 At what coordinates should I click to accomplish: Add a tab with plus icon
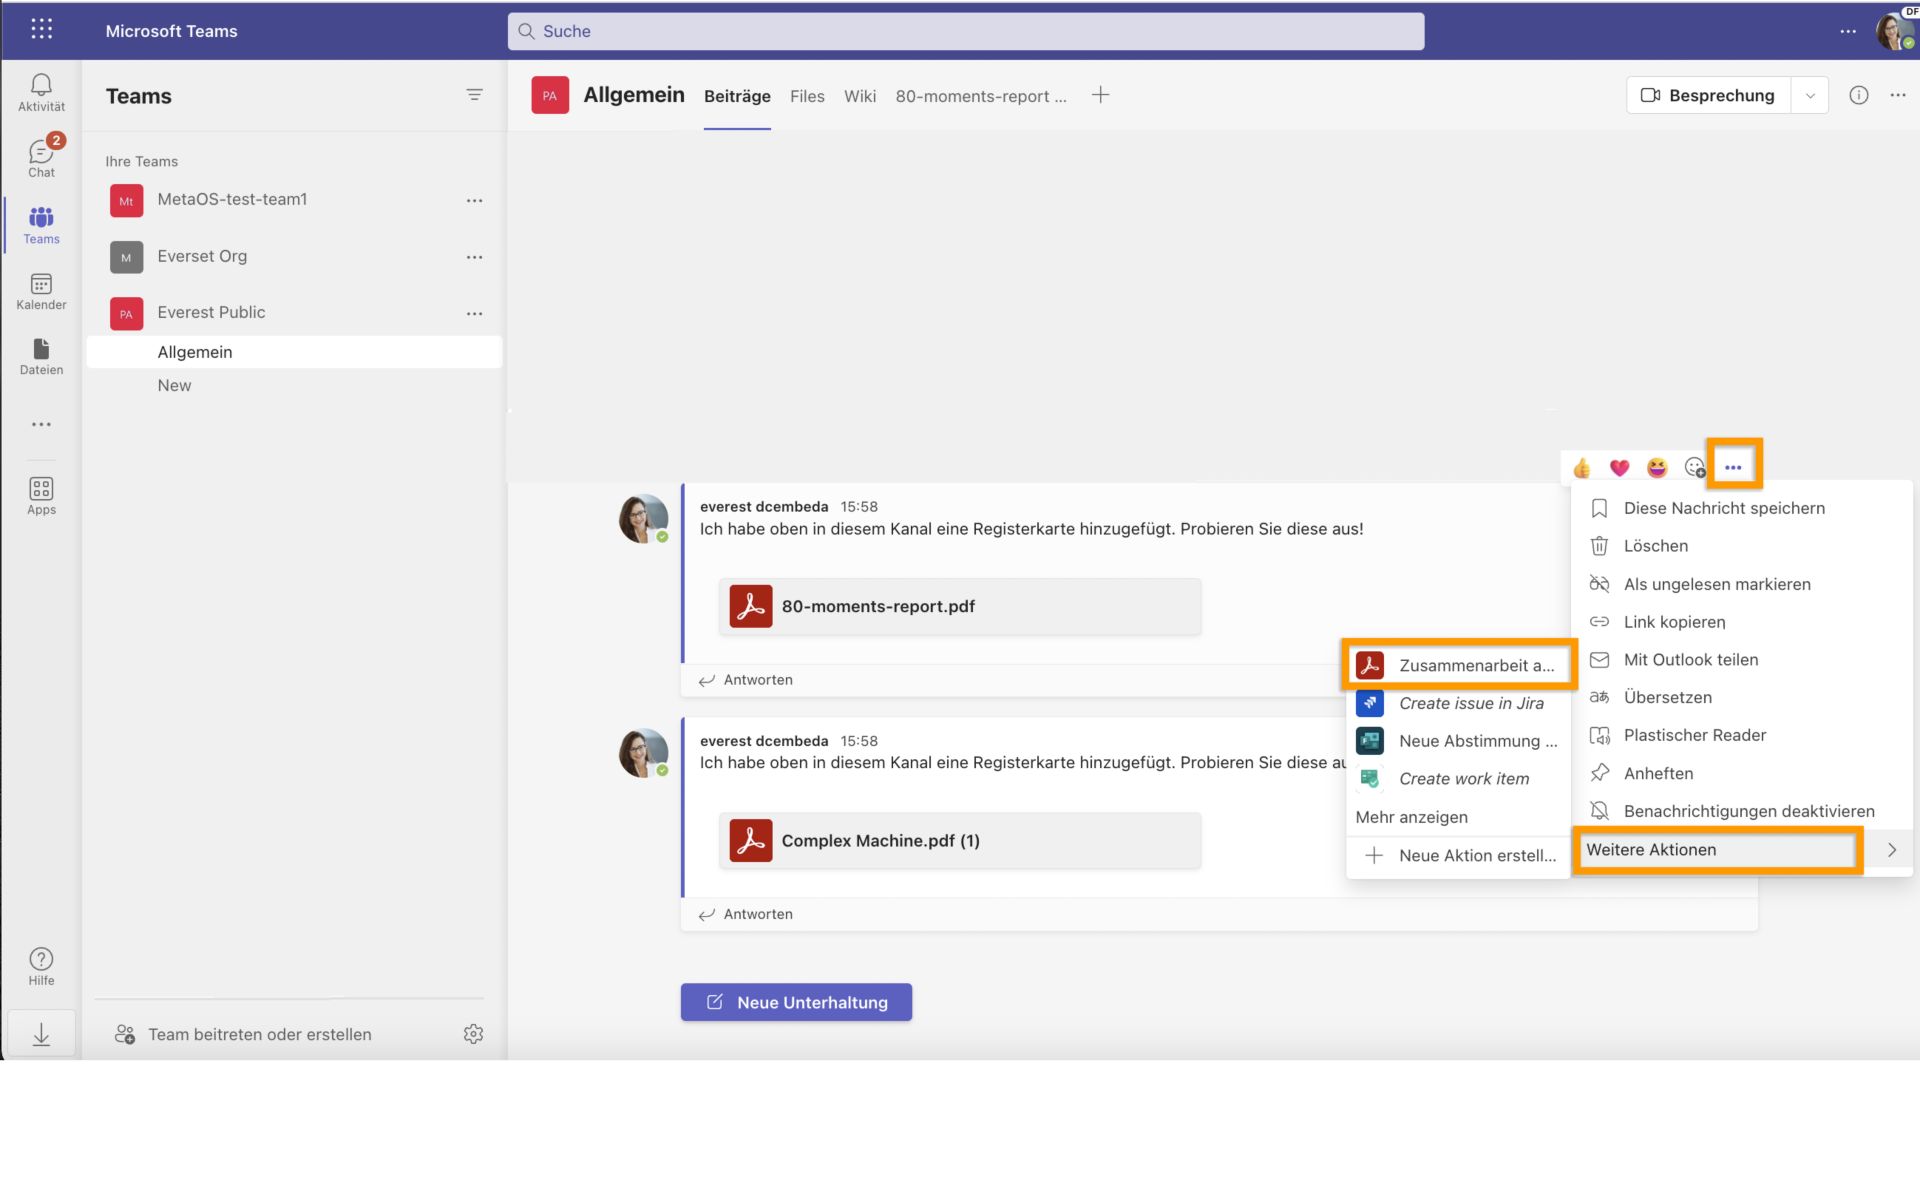[1100, 95]
